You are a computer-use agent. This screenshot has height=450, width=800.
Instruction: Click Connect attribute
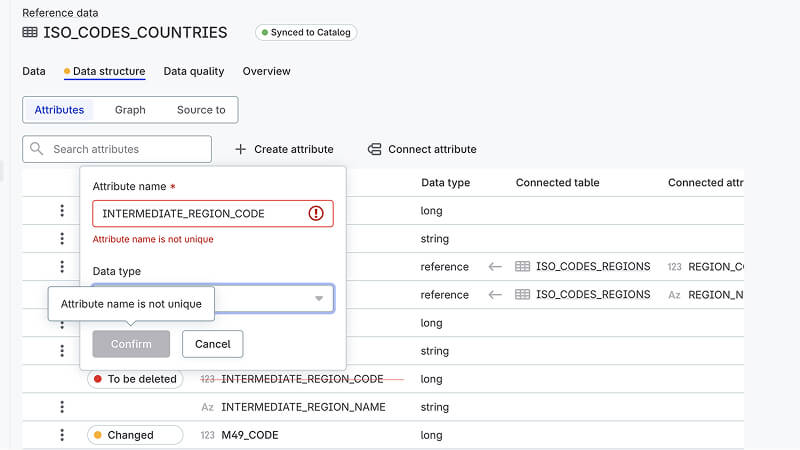coord(422,149)
